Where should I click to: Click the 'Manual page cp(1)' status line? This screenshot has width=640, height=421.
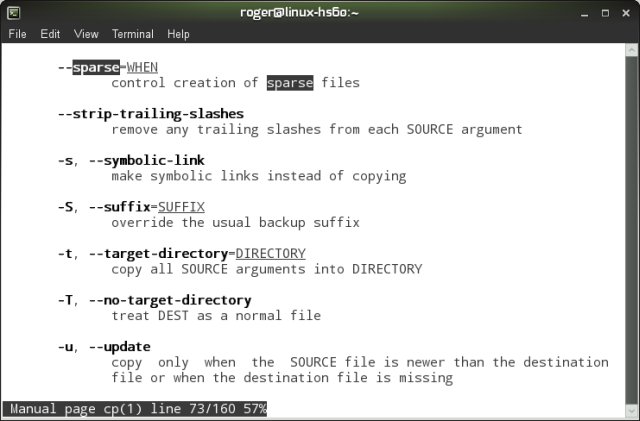(135, 409)
